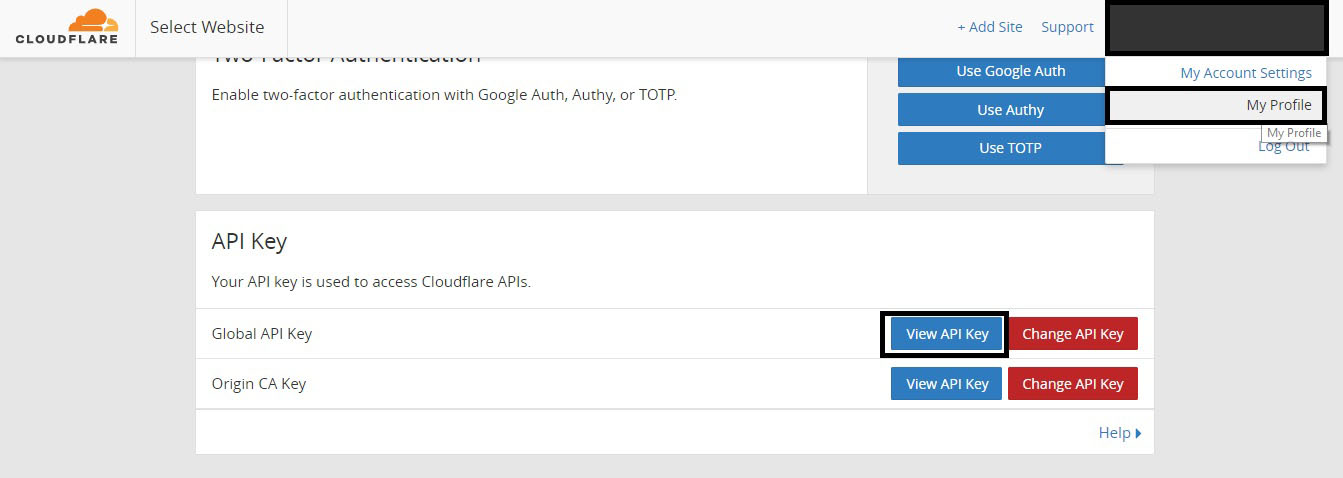The width and height of the screenshot is (1343, 478).
Task: Change the Global API Key
Action: (x=1073, y=334)
